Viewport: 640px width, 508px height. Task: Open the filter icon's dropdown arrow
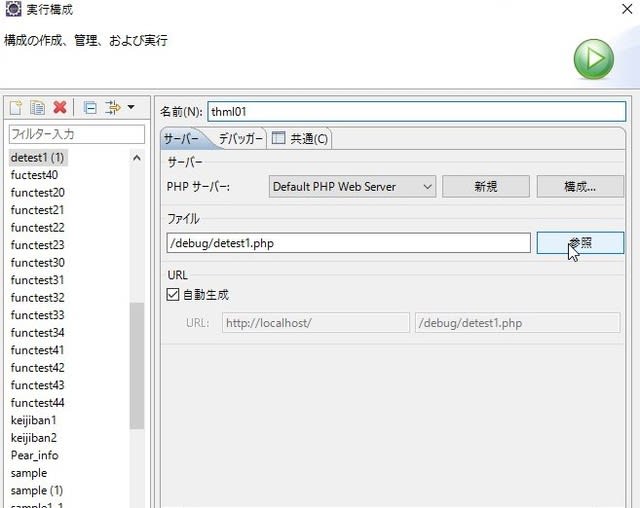coord(131,107)
